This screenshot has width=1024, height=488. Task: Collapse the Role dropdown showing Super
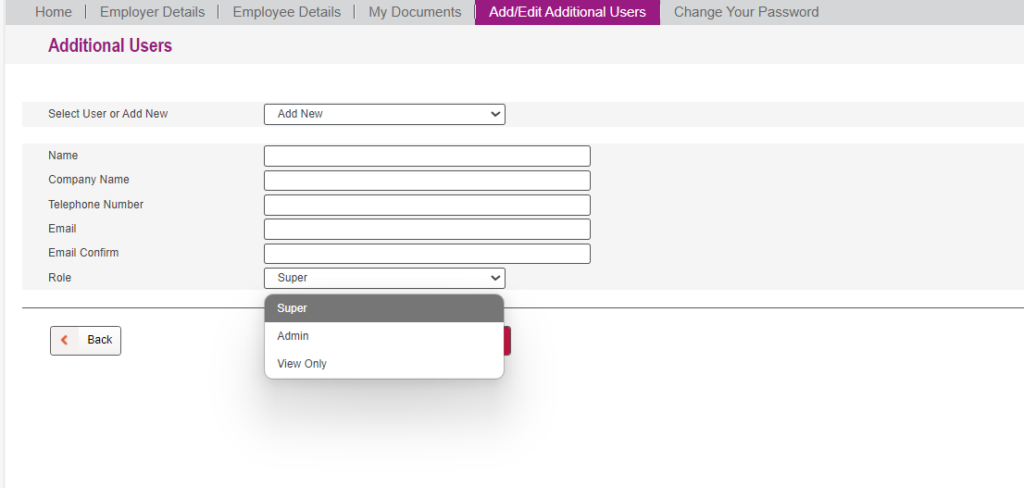click(384, 278)
